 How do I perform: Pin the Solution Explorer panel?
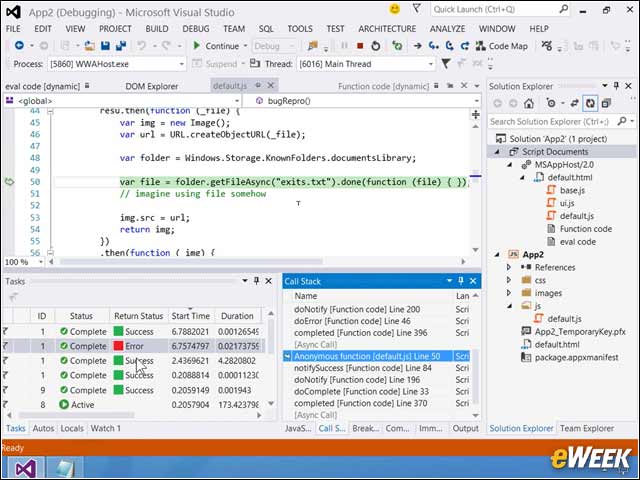click(x=616, y=86)
